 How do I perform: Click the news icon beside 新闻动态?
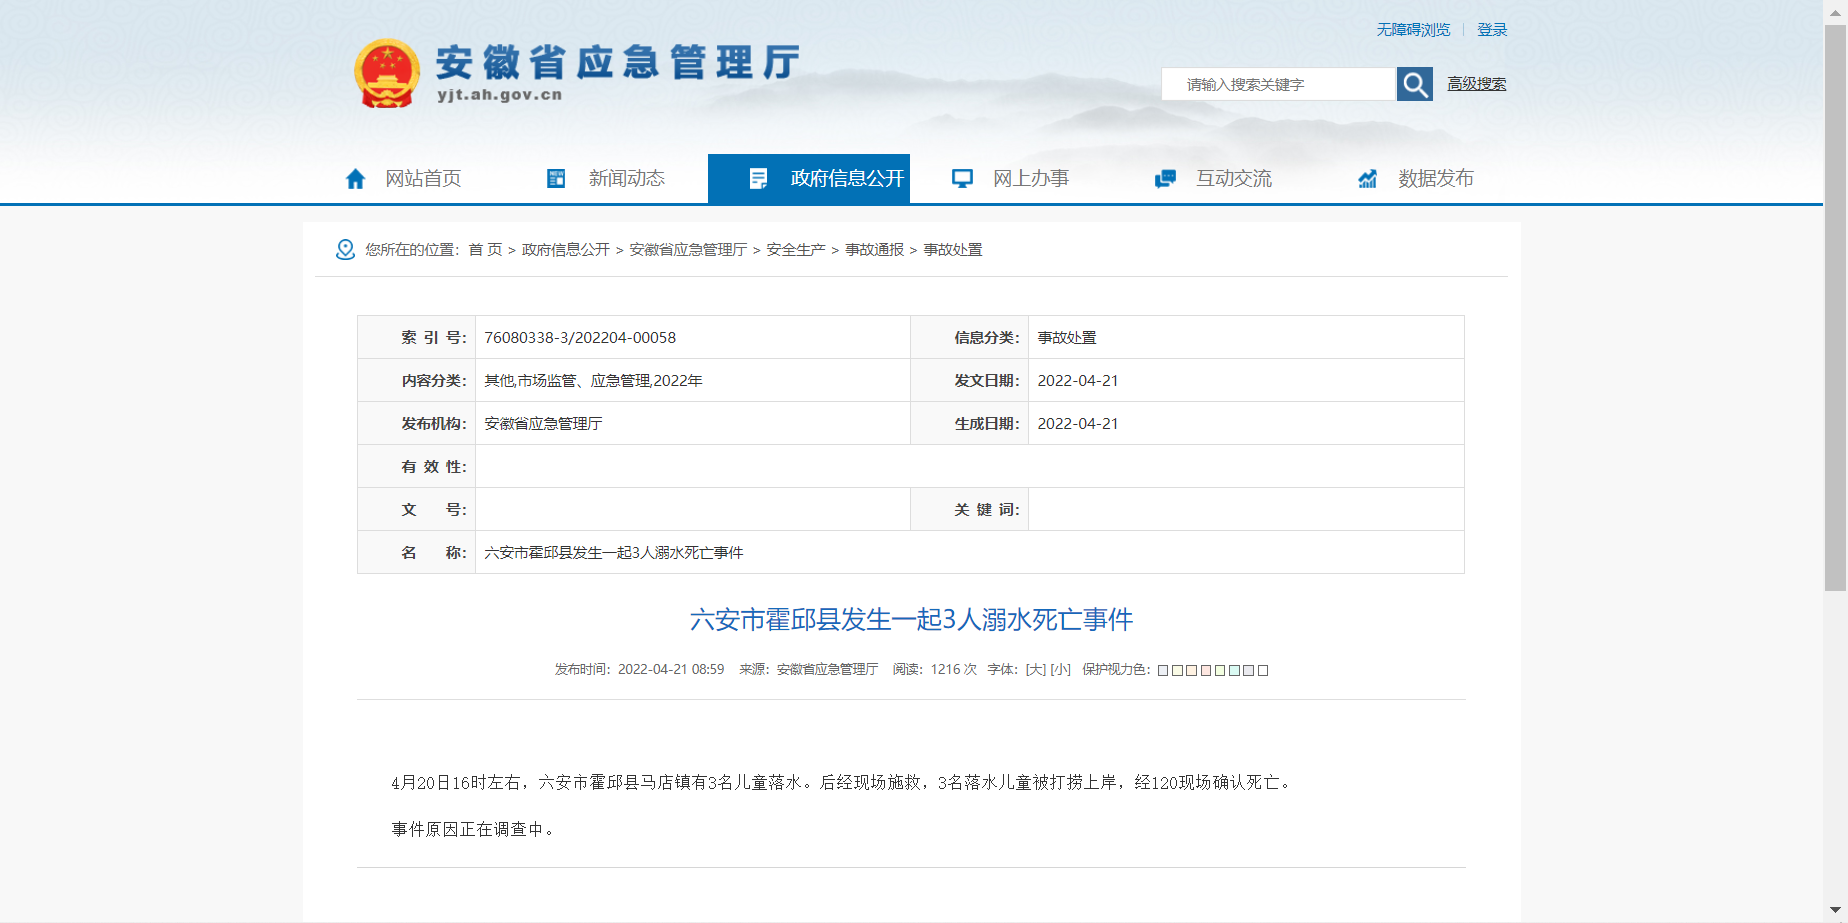pyautogui.click(x=556, y=179)
